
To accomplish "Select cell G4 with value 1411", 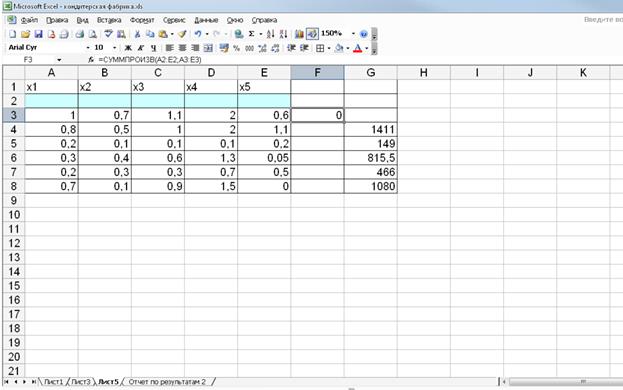I will (371, 129).
